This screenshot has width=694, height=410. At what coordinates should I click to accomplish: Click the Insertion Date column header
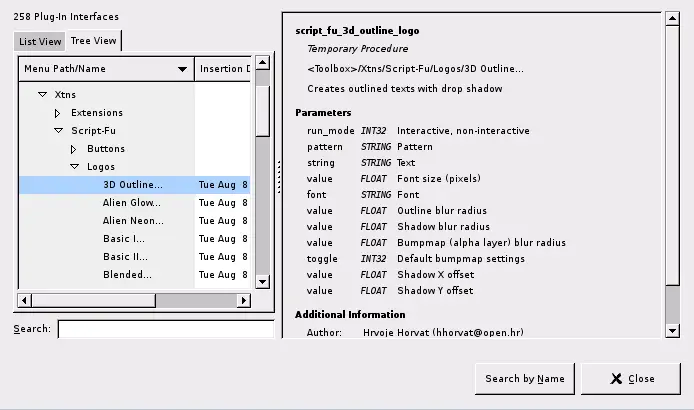(x=223, y=69)
